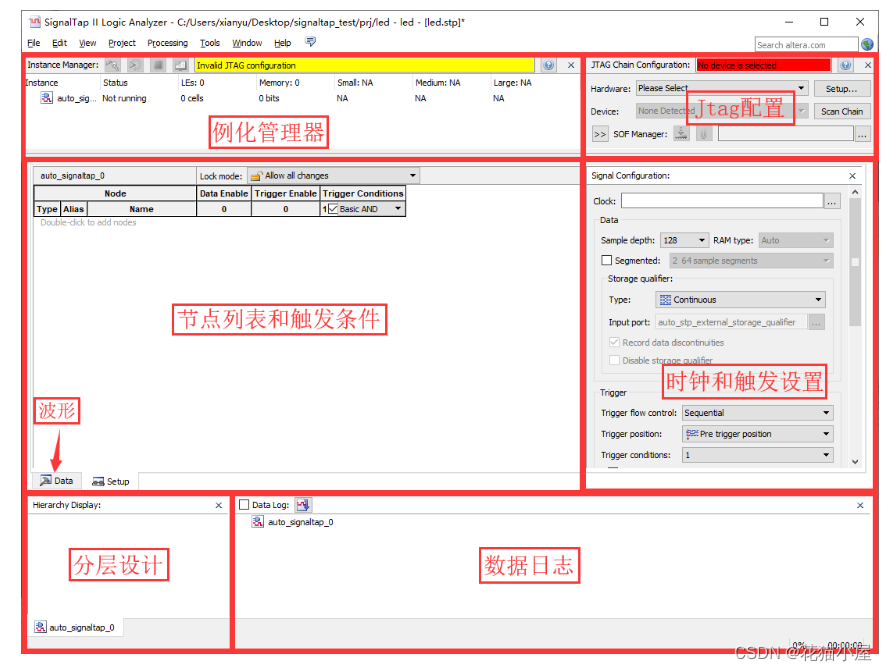
Task: Click the SOF Manager program device icon
Action: pos(681,134)
